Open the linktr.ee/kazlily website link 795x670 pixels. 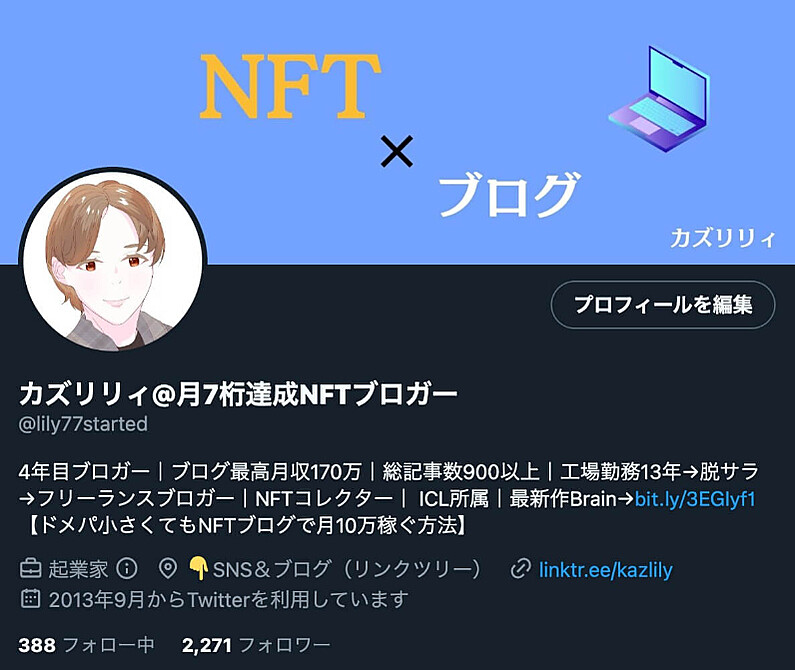click(605, 570)
